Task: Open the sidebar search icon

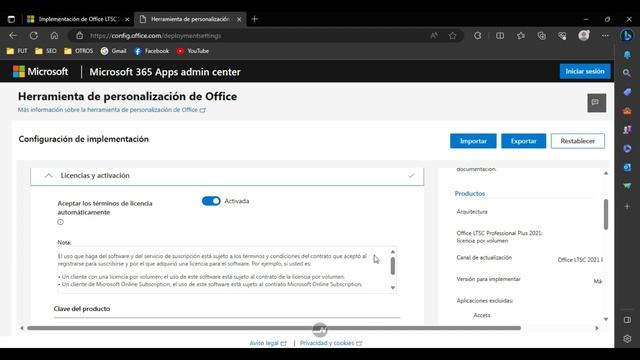Action: (x=627, y=73)
